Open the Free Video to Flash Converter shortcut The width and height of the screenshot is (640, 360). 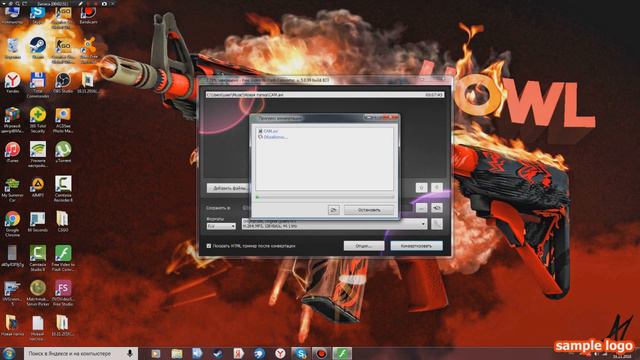tap(63, 258)
